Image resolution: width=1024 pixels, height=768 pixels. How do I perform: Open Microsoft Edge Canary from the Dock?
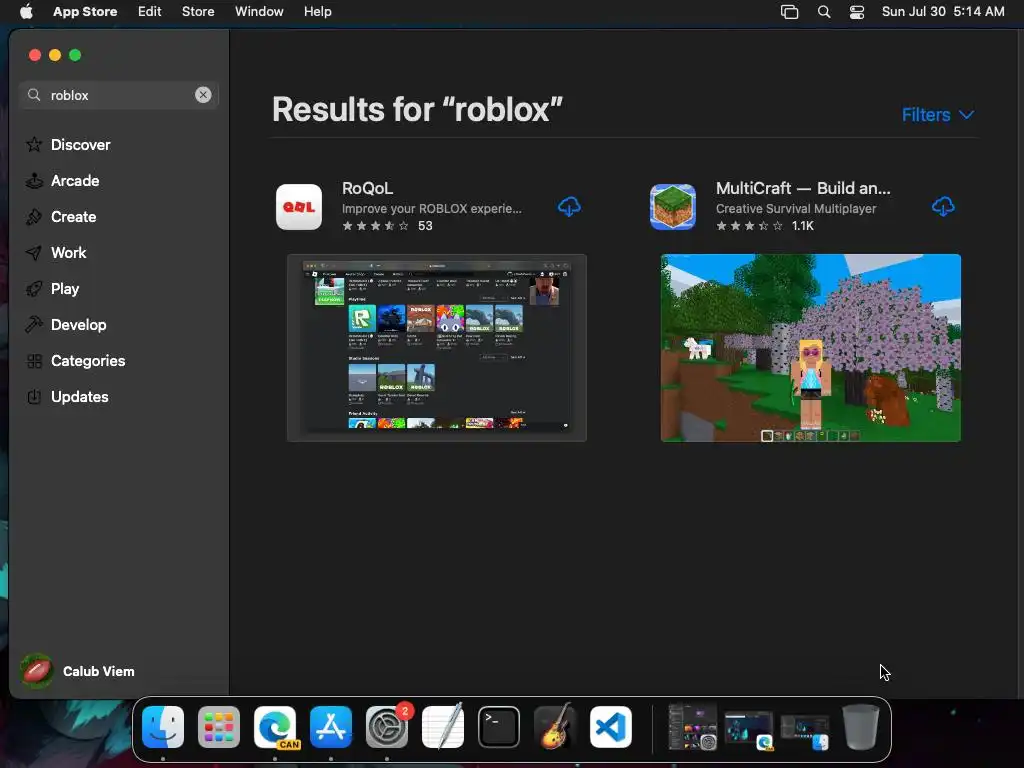pyautogui.click(x=275, y=727)
